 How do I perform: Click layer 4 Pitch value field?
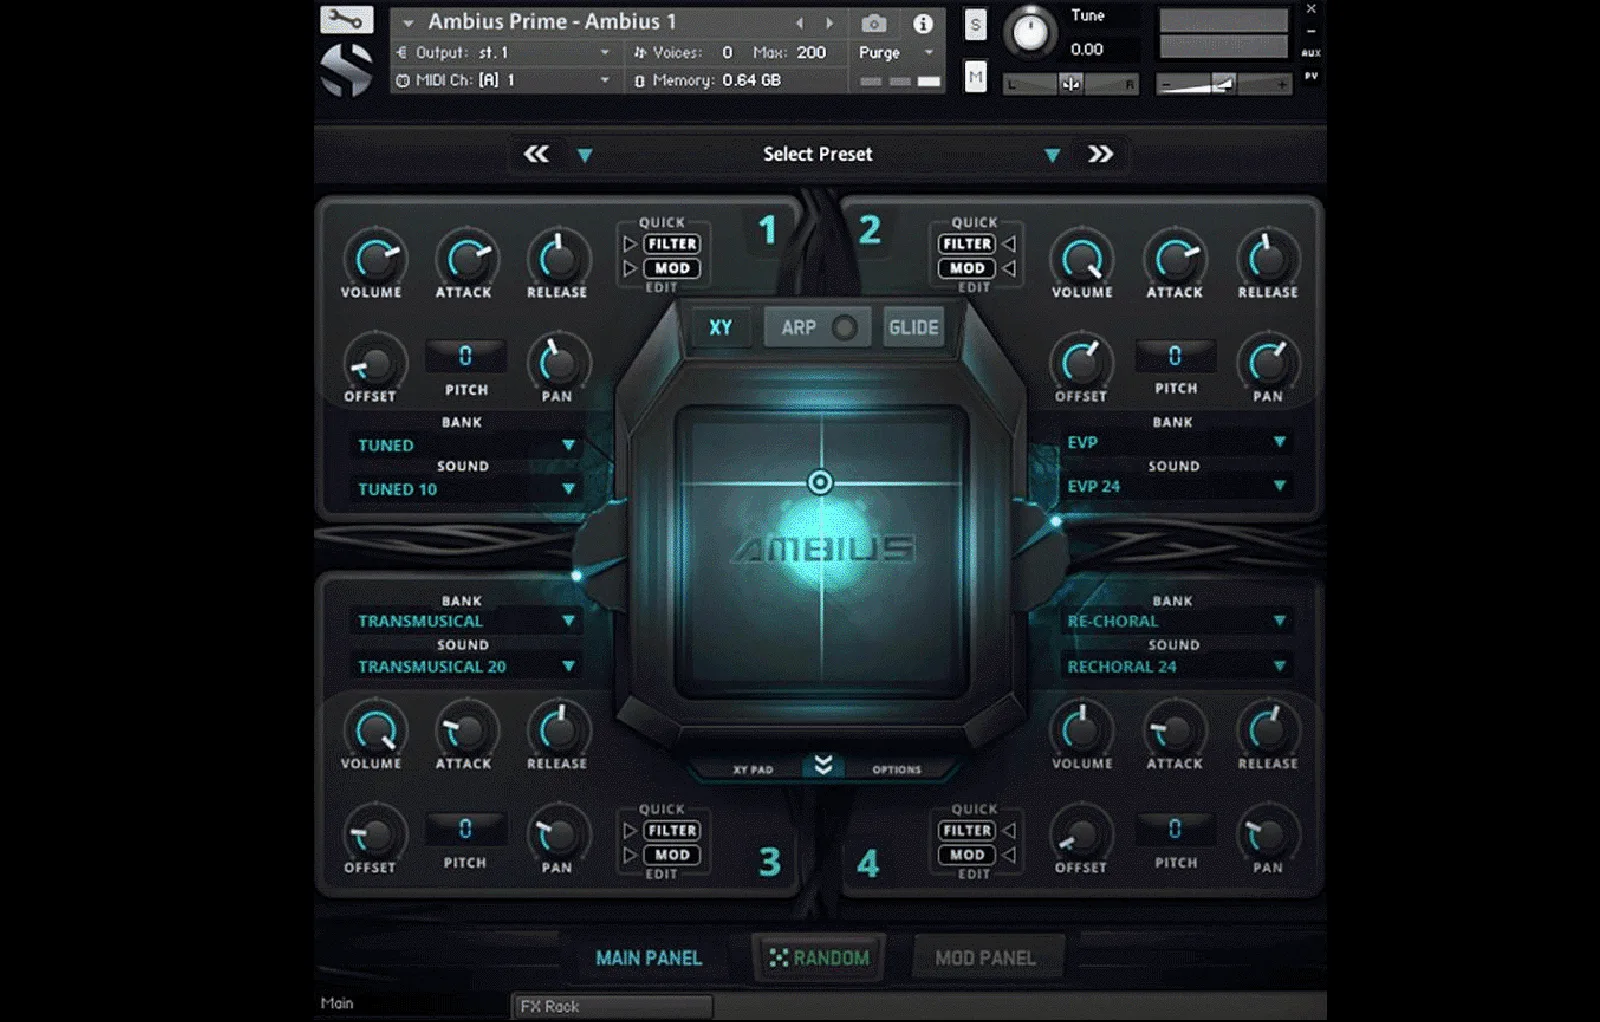1175,829
